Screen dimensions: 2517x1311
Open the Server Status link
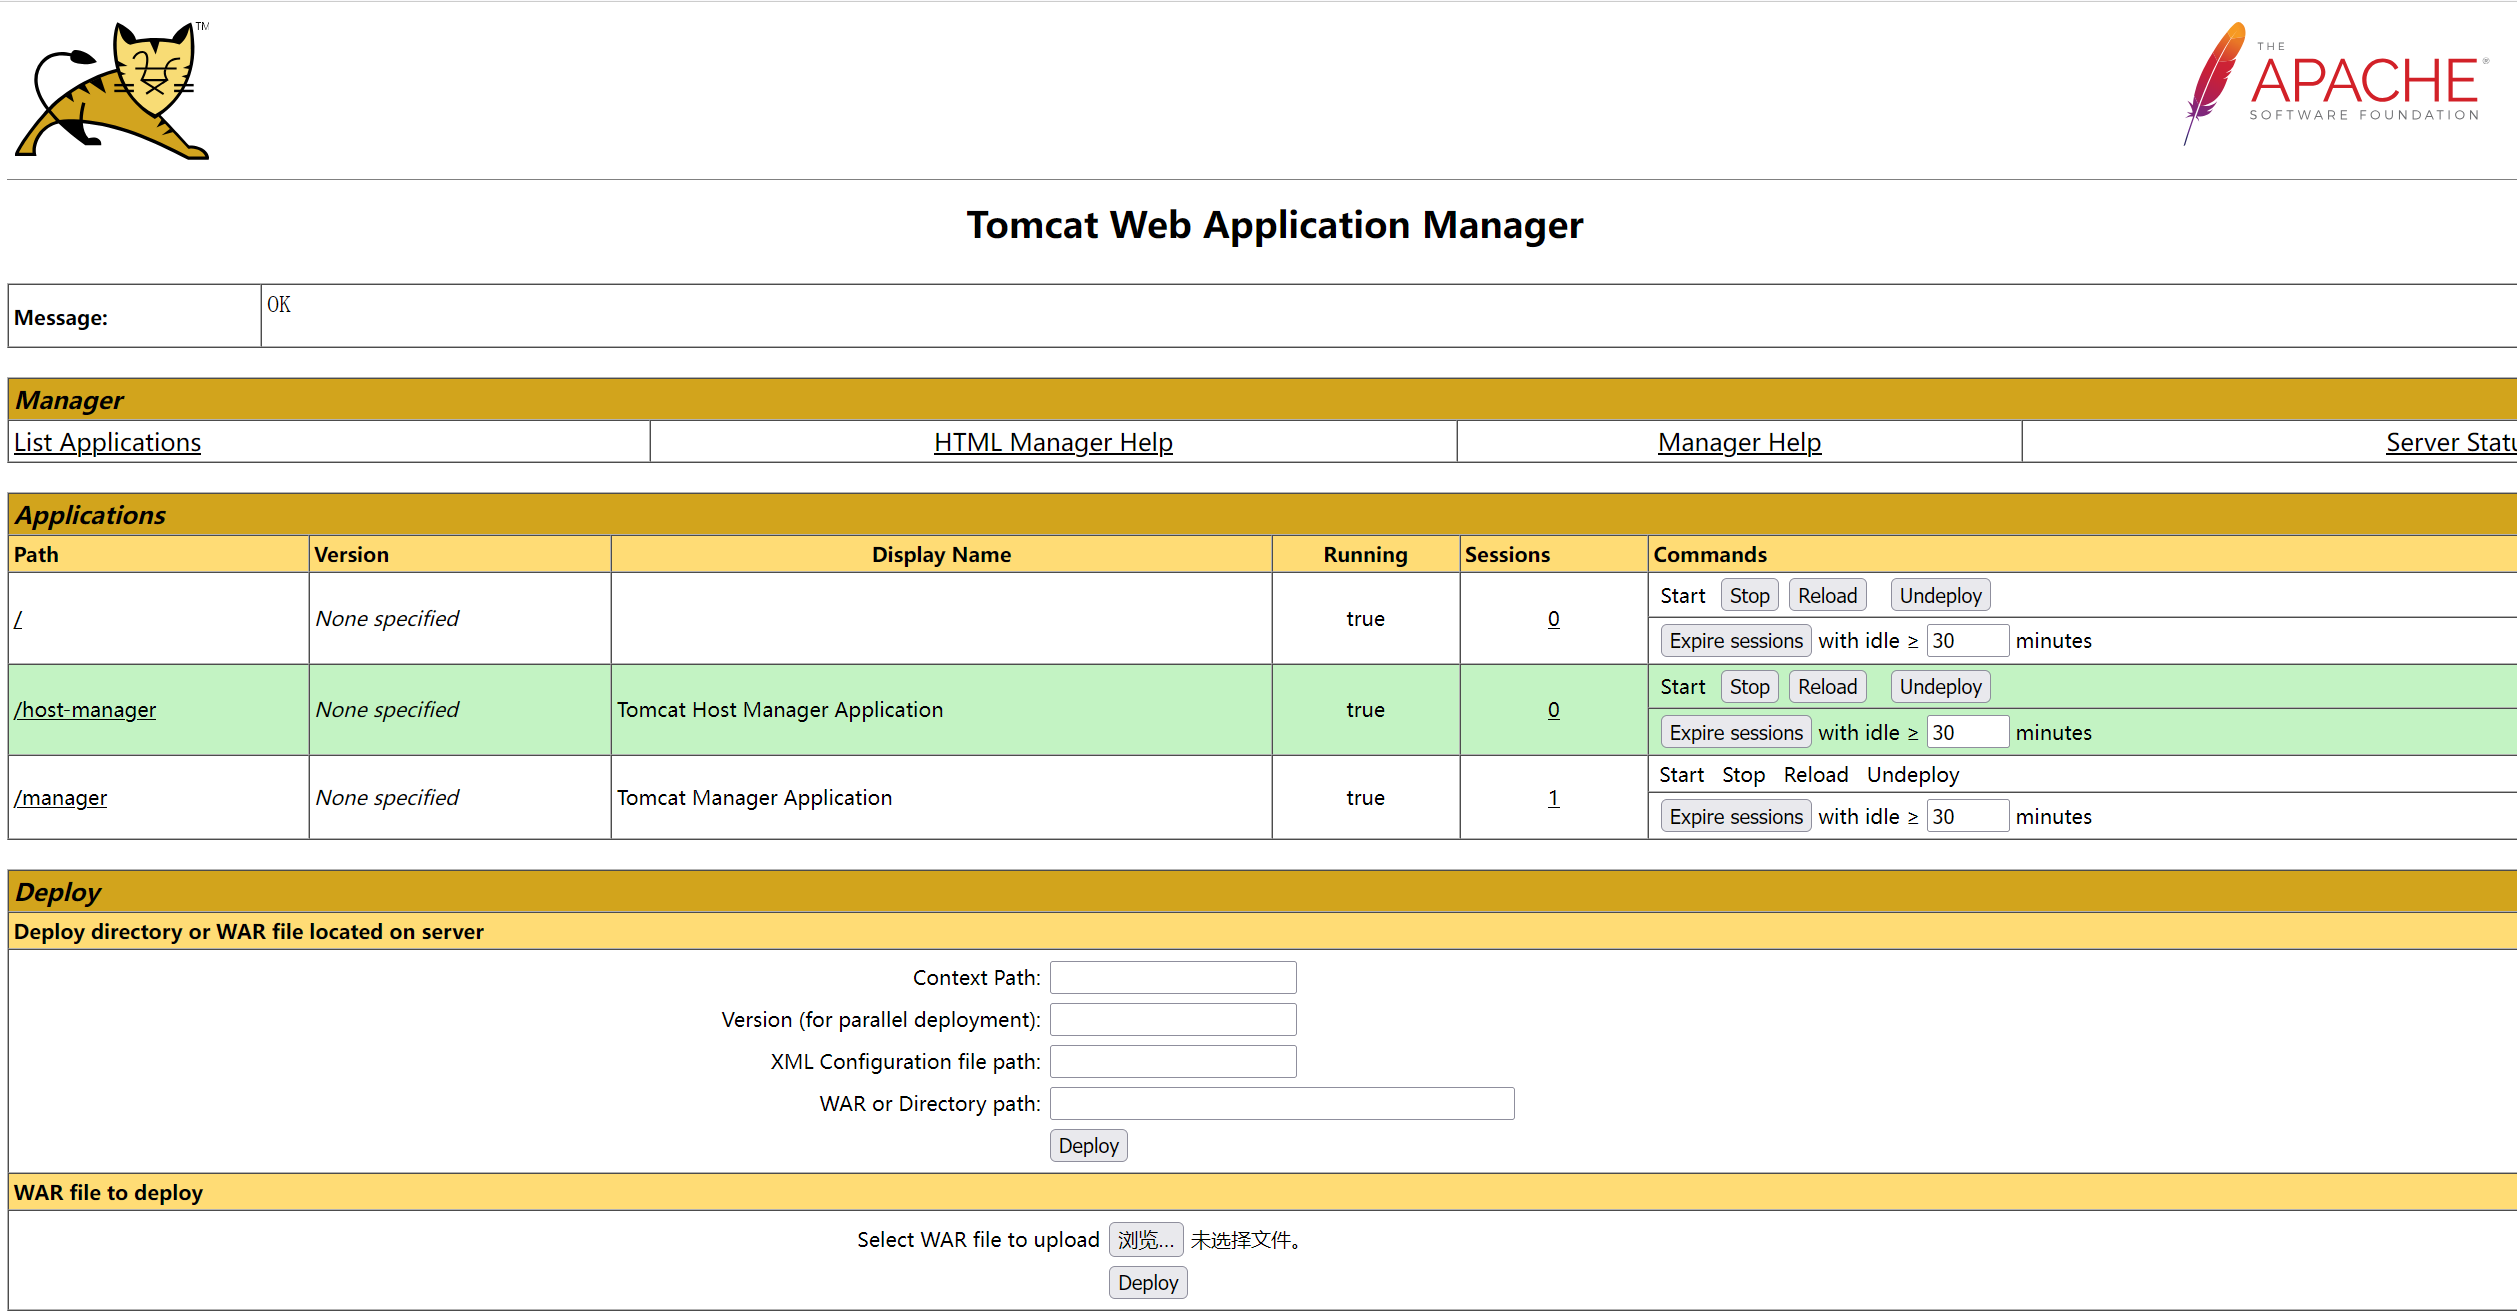(2448, 442)
